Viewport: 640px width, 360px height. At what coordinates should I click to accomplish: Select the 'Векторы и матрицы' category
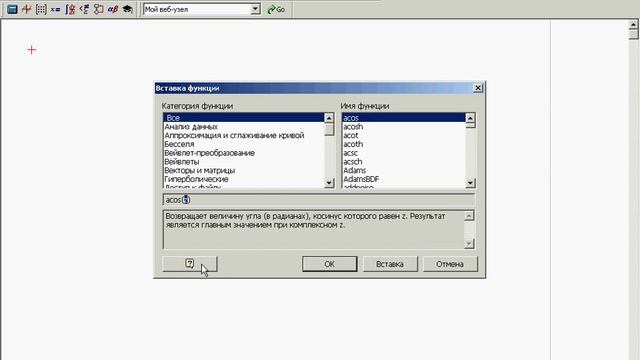pos(244,170)
